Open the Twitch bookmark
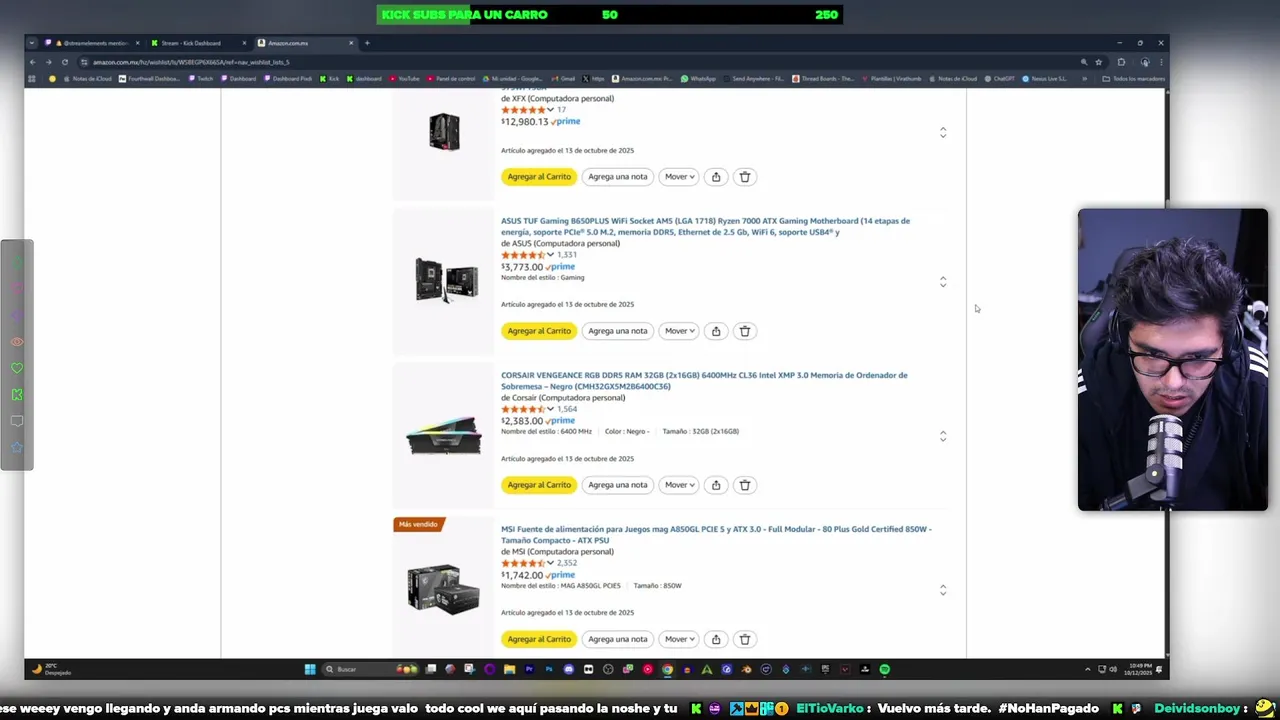This screenshot has width=1280, height=720. [201, 79]
